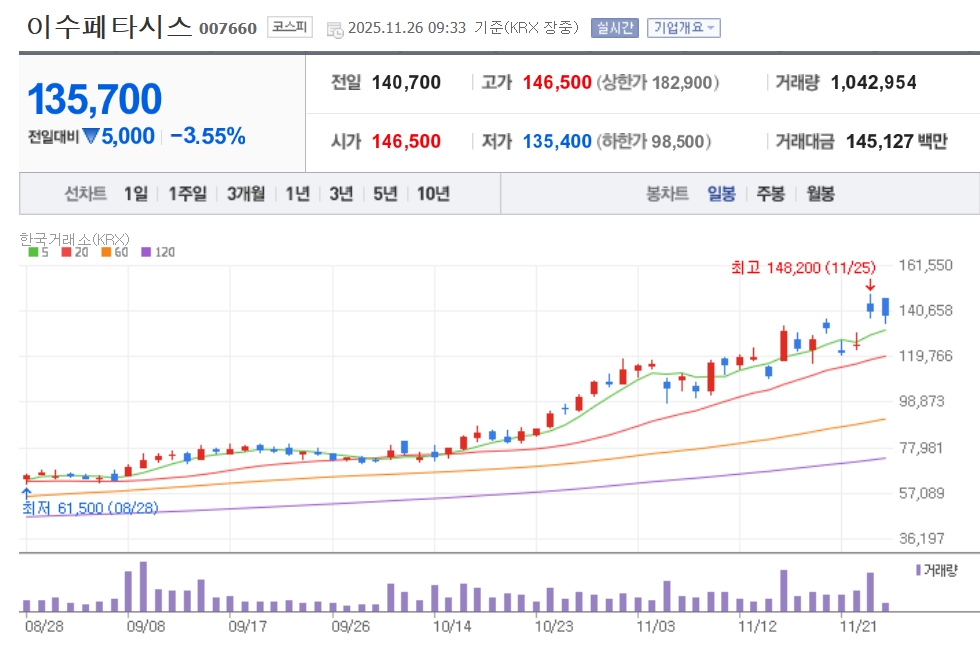Click the 코스피 market badge
The image size is (980, 667).
(291, 27)
